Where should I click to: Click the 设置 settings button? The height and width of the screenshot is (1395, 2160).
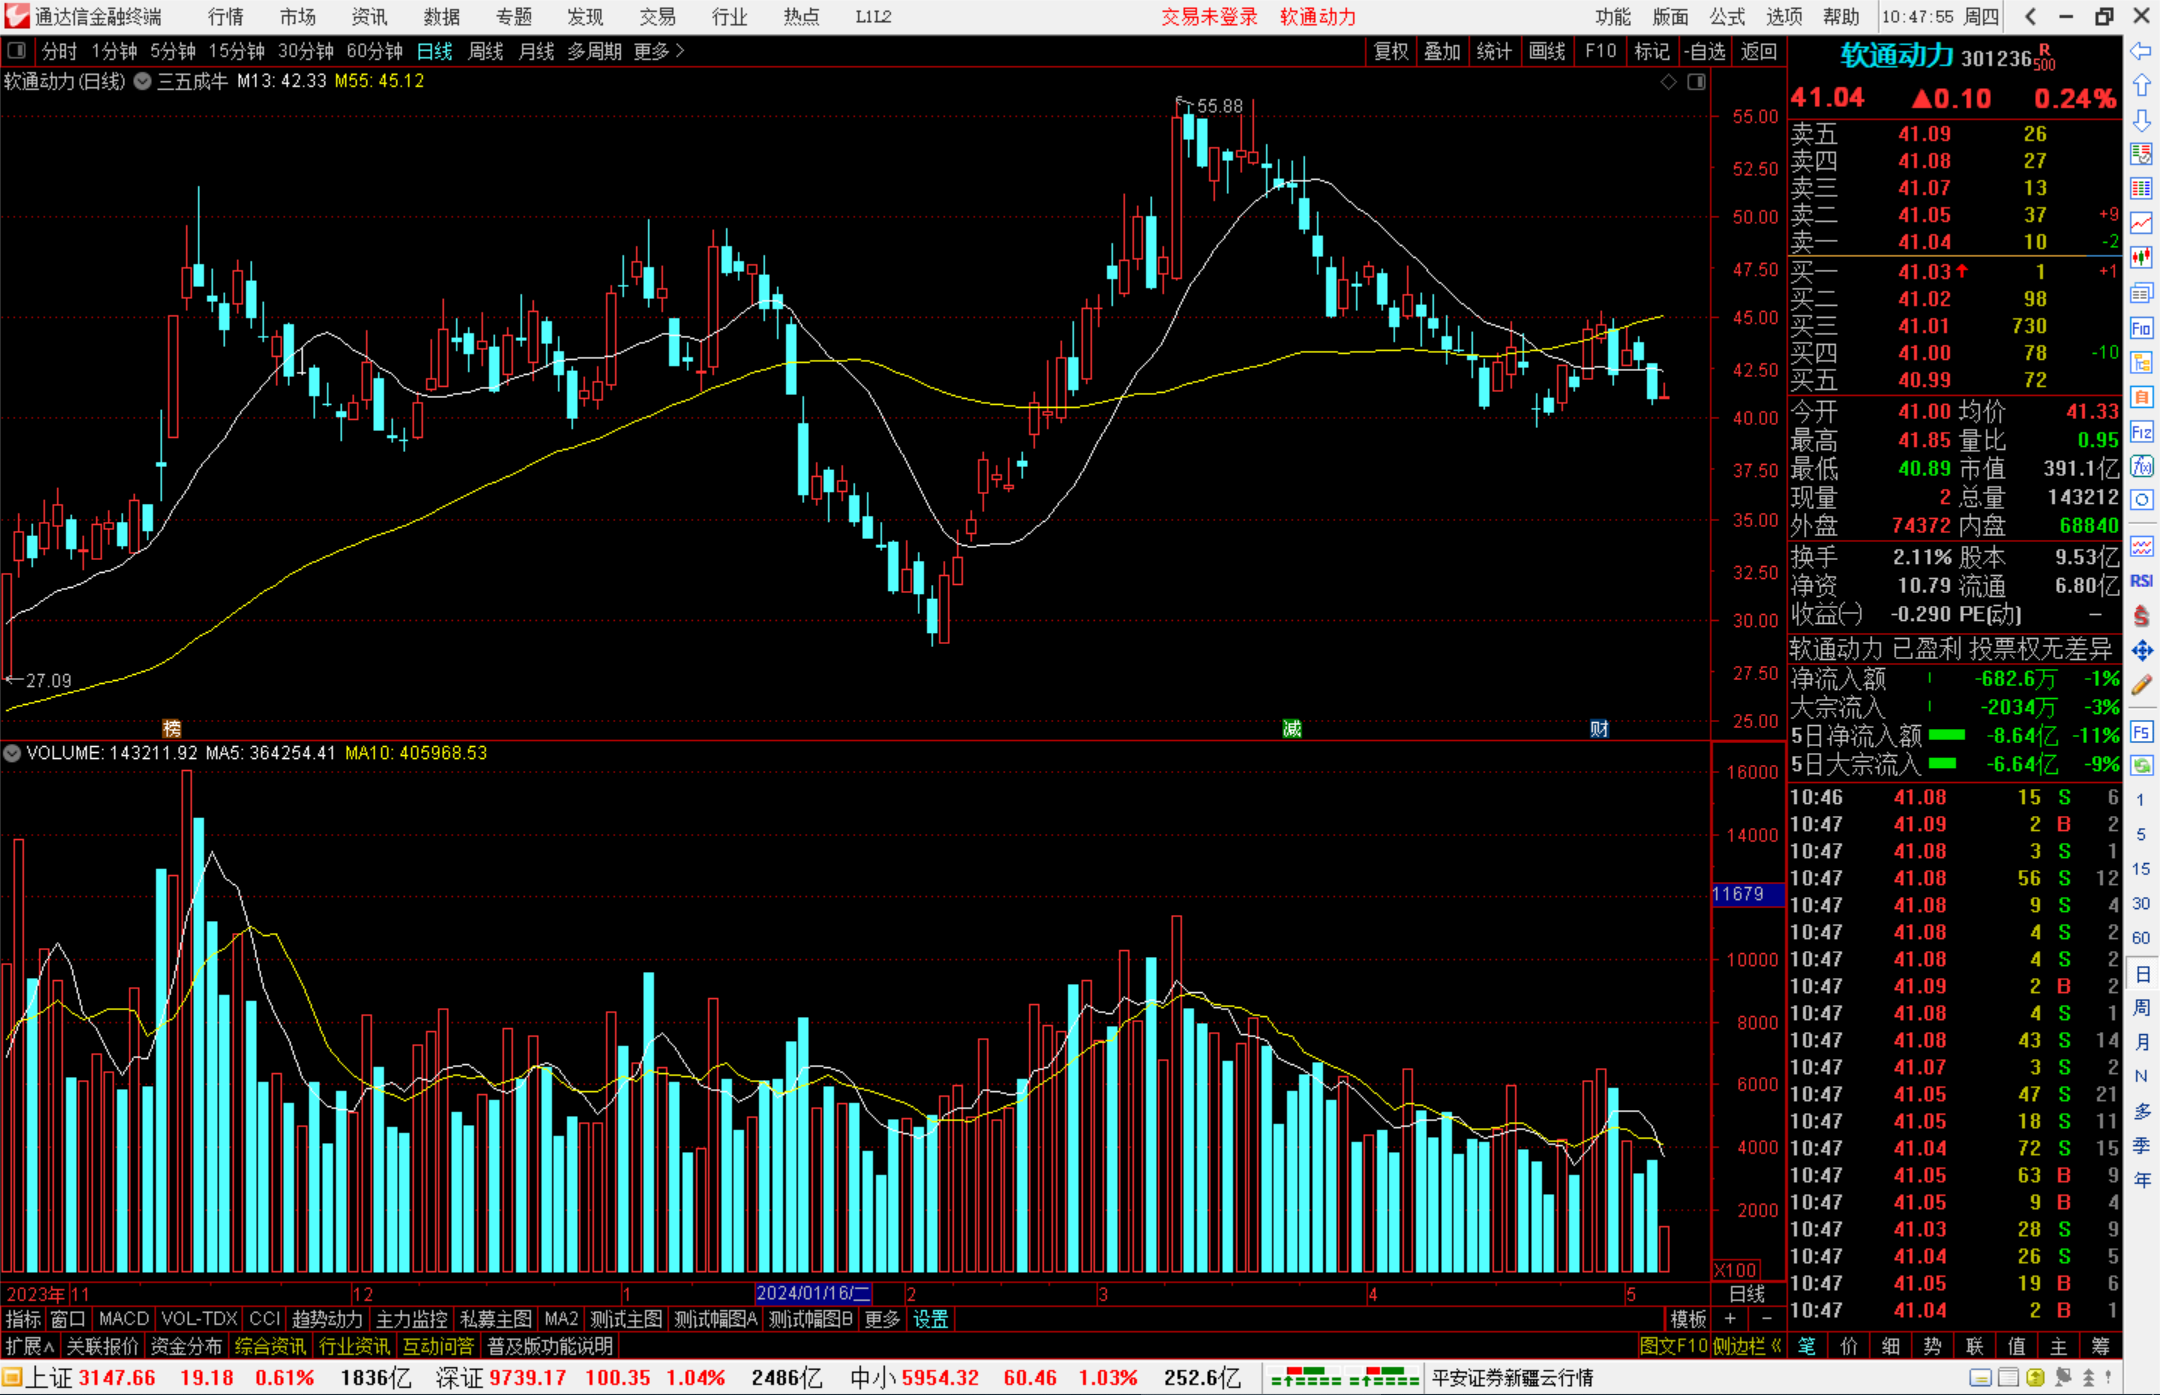coord(930,1319)
